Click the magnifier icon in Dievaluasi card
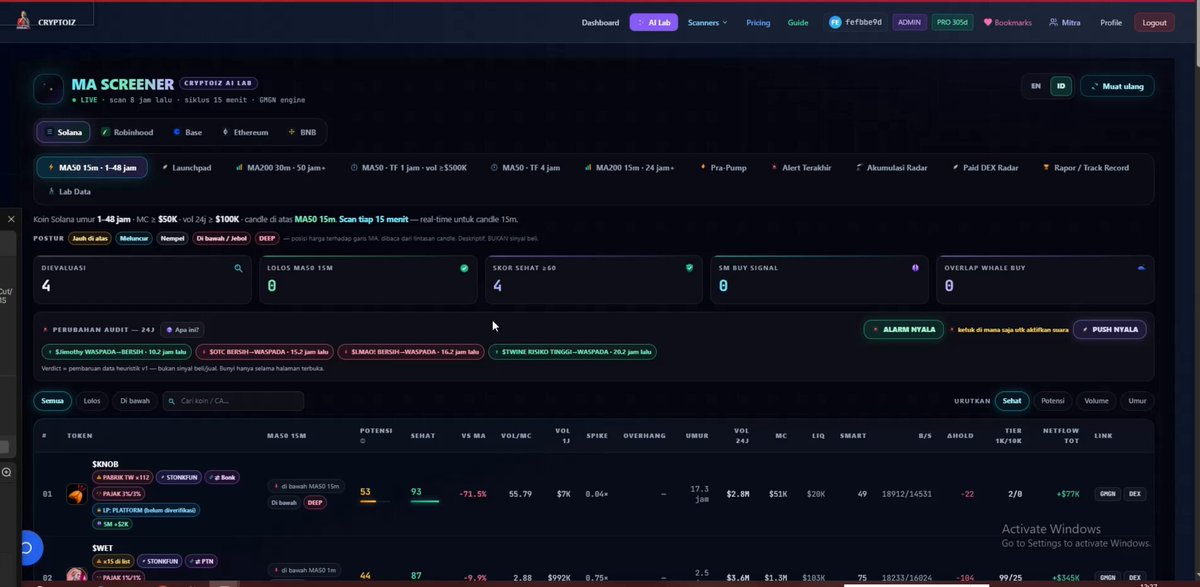 point(238,268)
